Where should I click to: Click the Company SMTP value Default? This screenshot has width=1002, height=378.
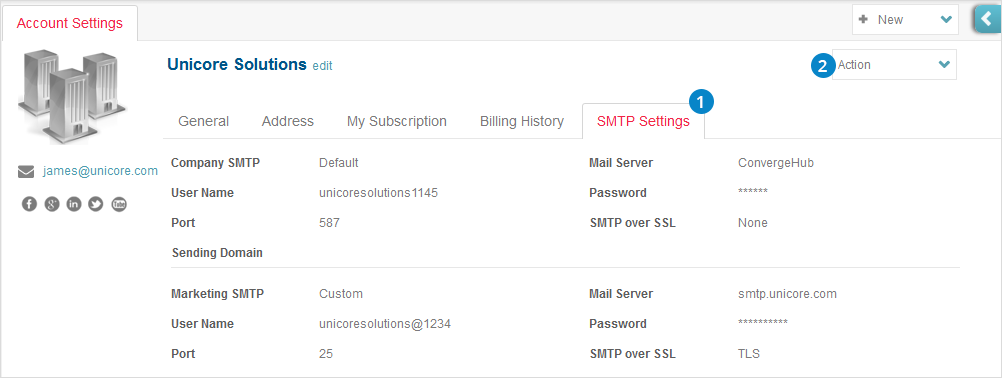tap(339, 163)
